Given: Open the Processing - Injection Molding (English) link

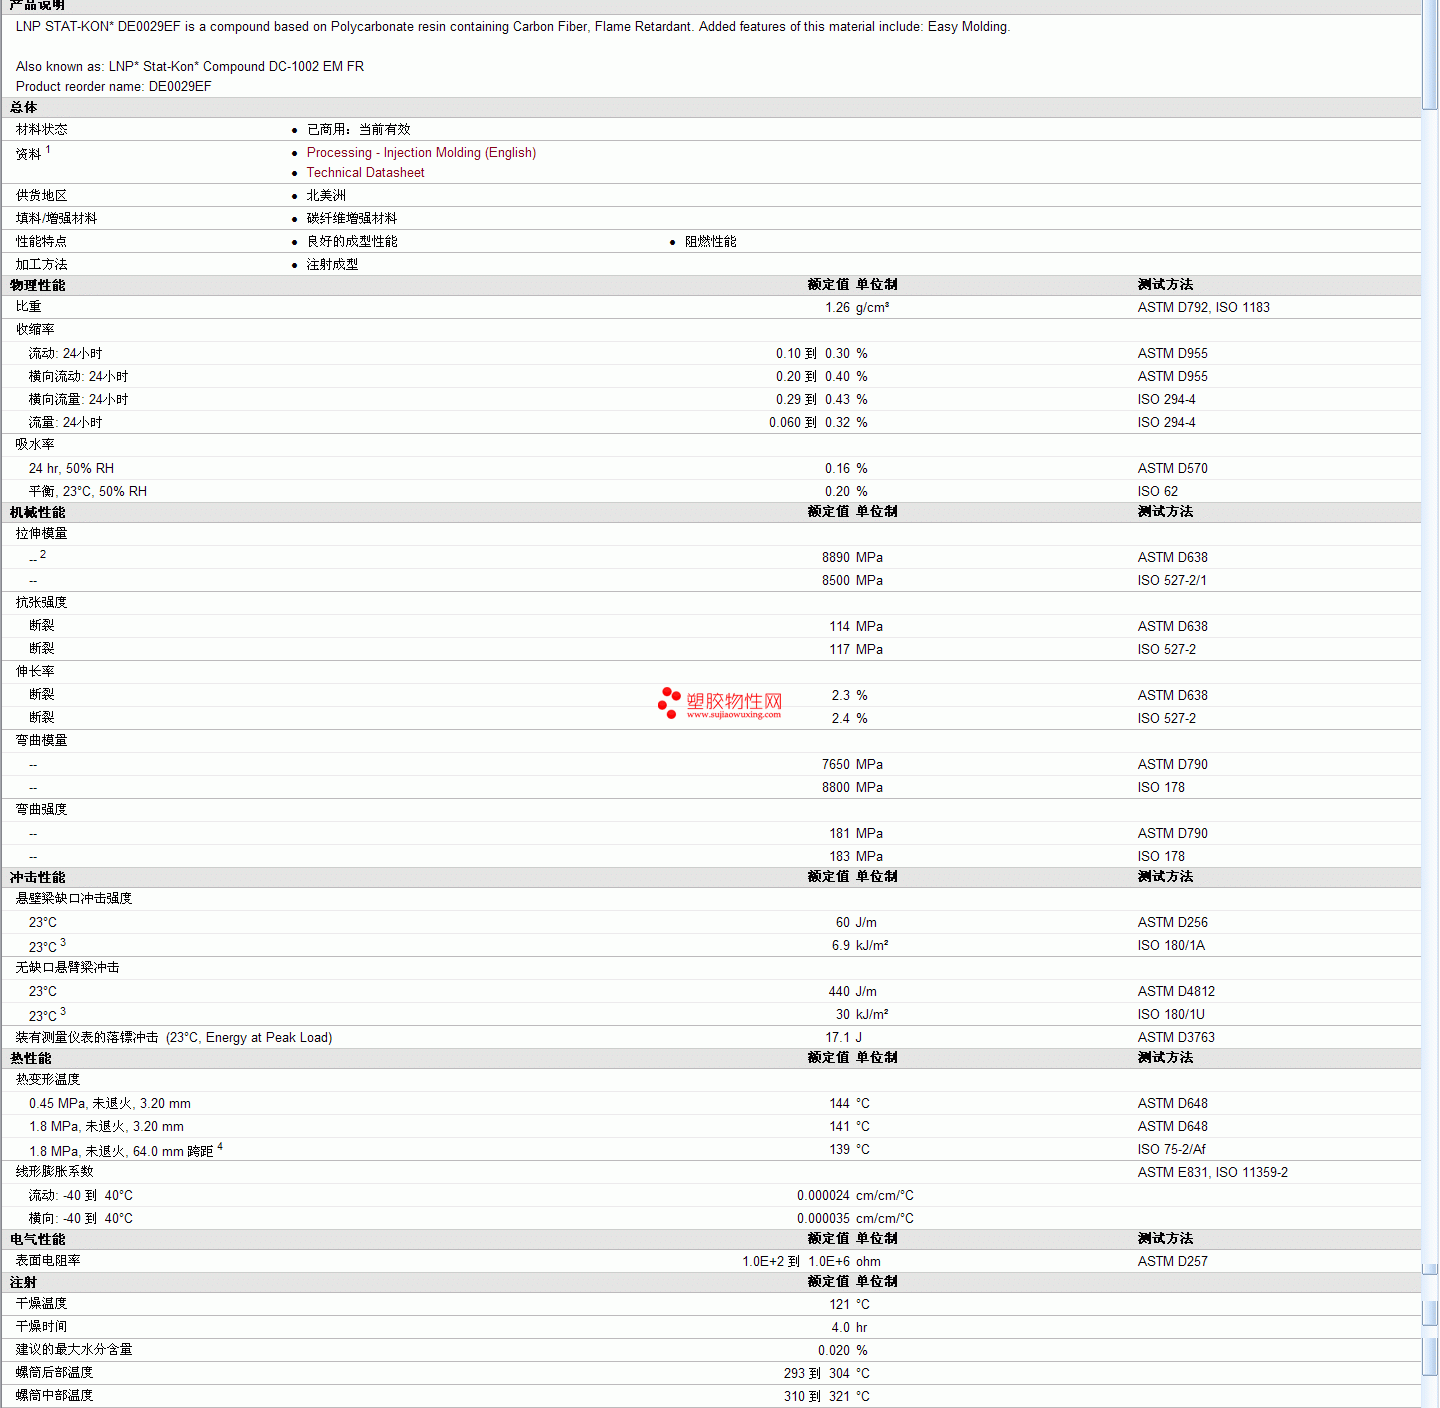Looking at the screenshot, I should [421, 153].
